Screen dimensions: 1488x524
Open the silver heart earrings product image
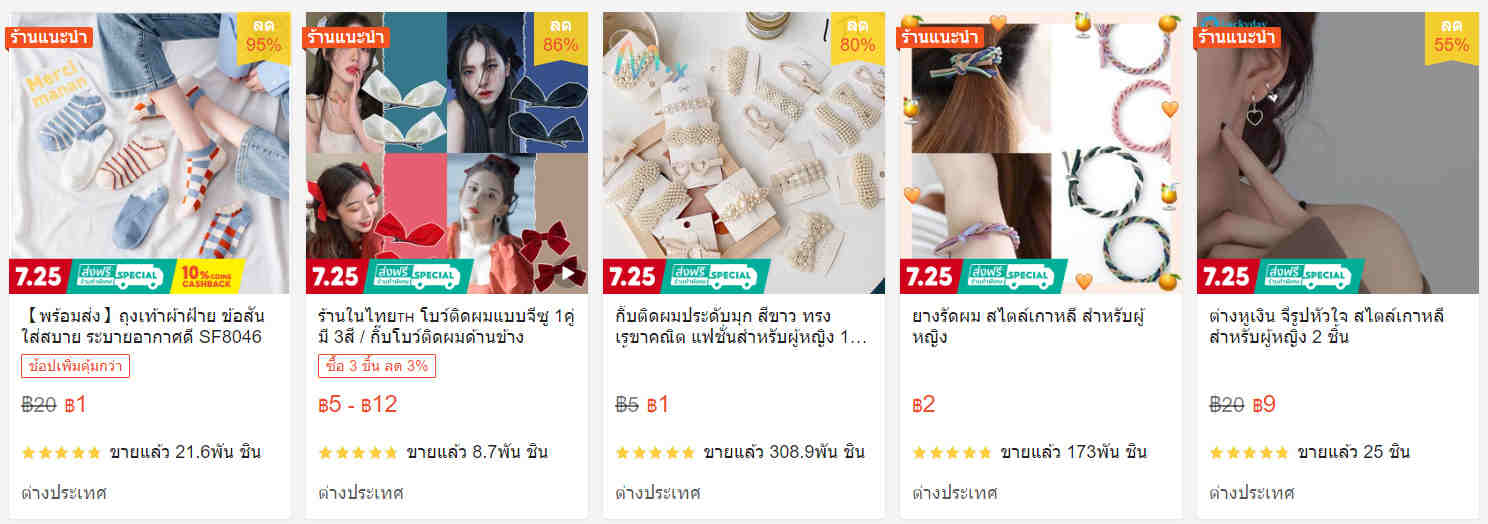coord(1338,153)
